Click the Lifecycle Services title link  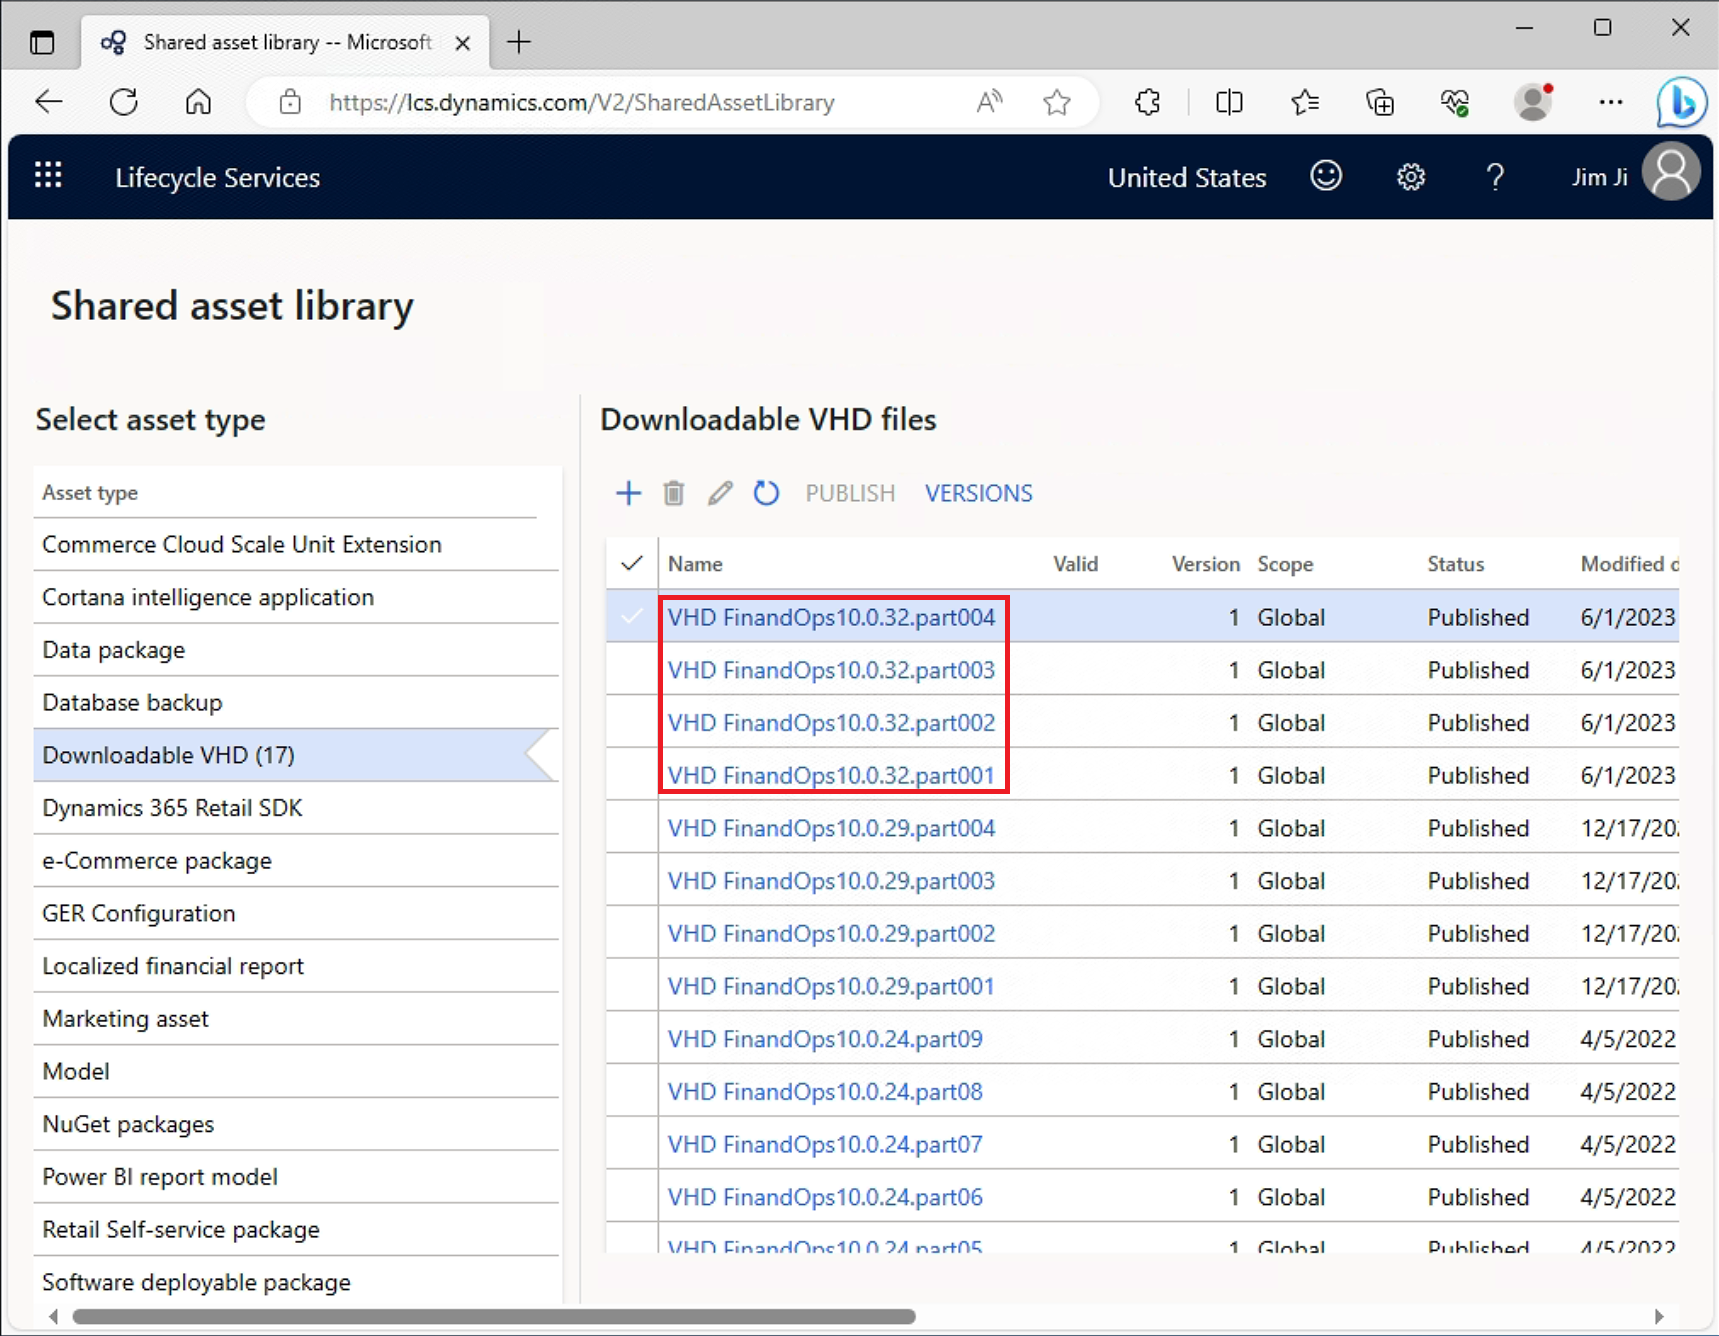tap(217, 177)
